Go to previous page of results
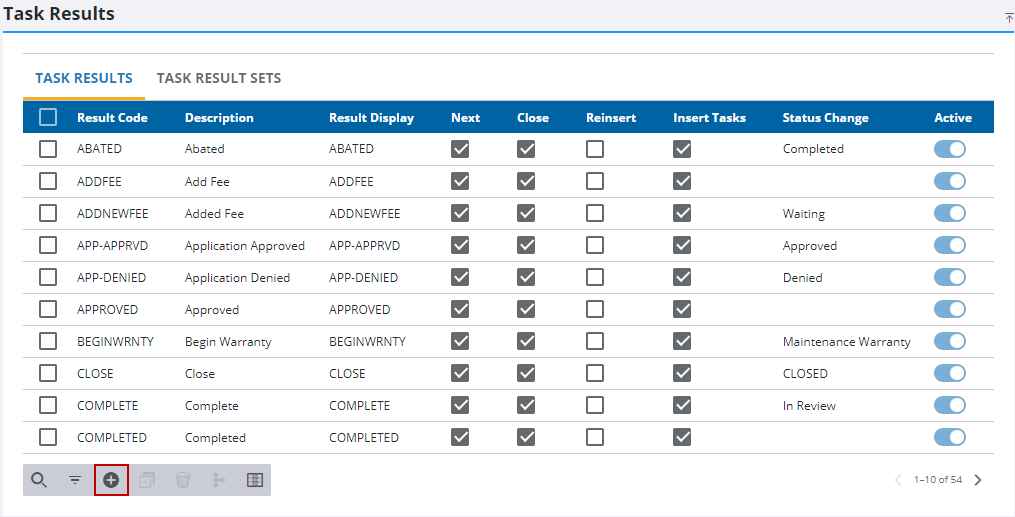 [897, 480]
